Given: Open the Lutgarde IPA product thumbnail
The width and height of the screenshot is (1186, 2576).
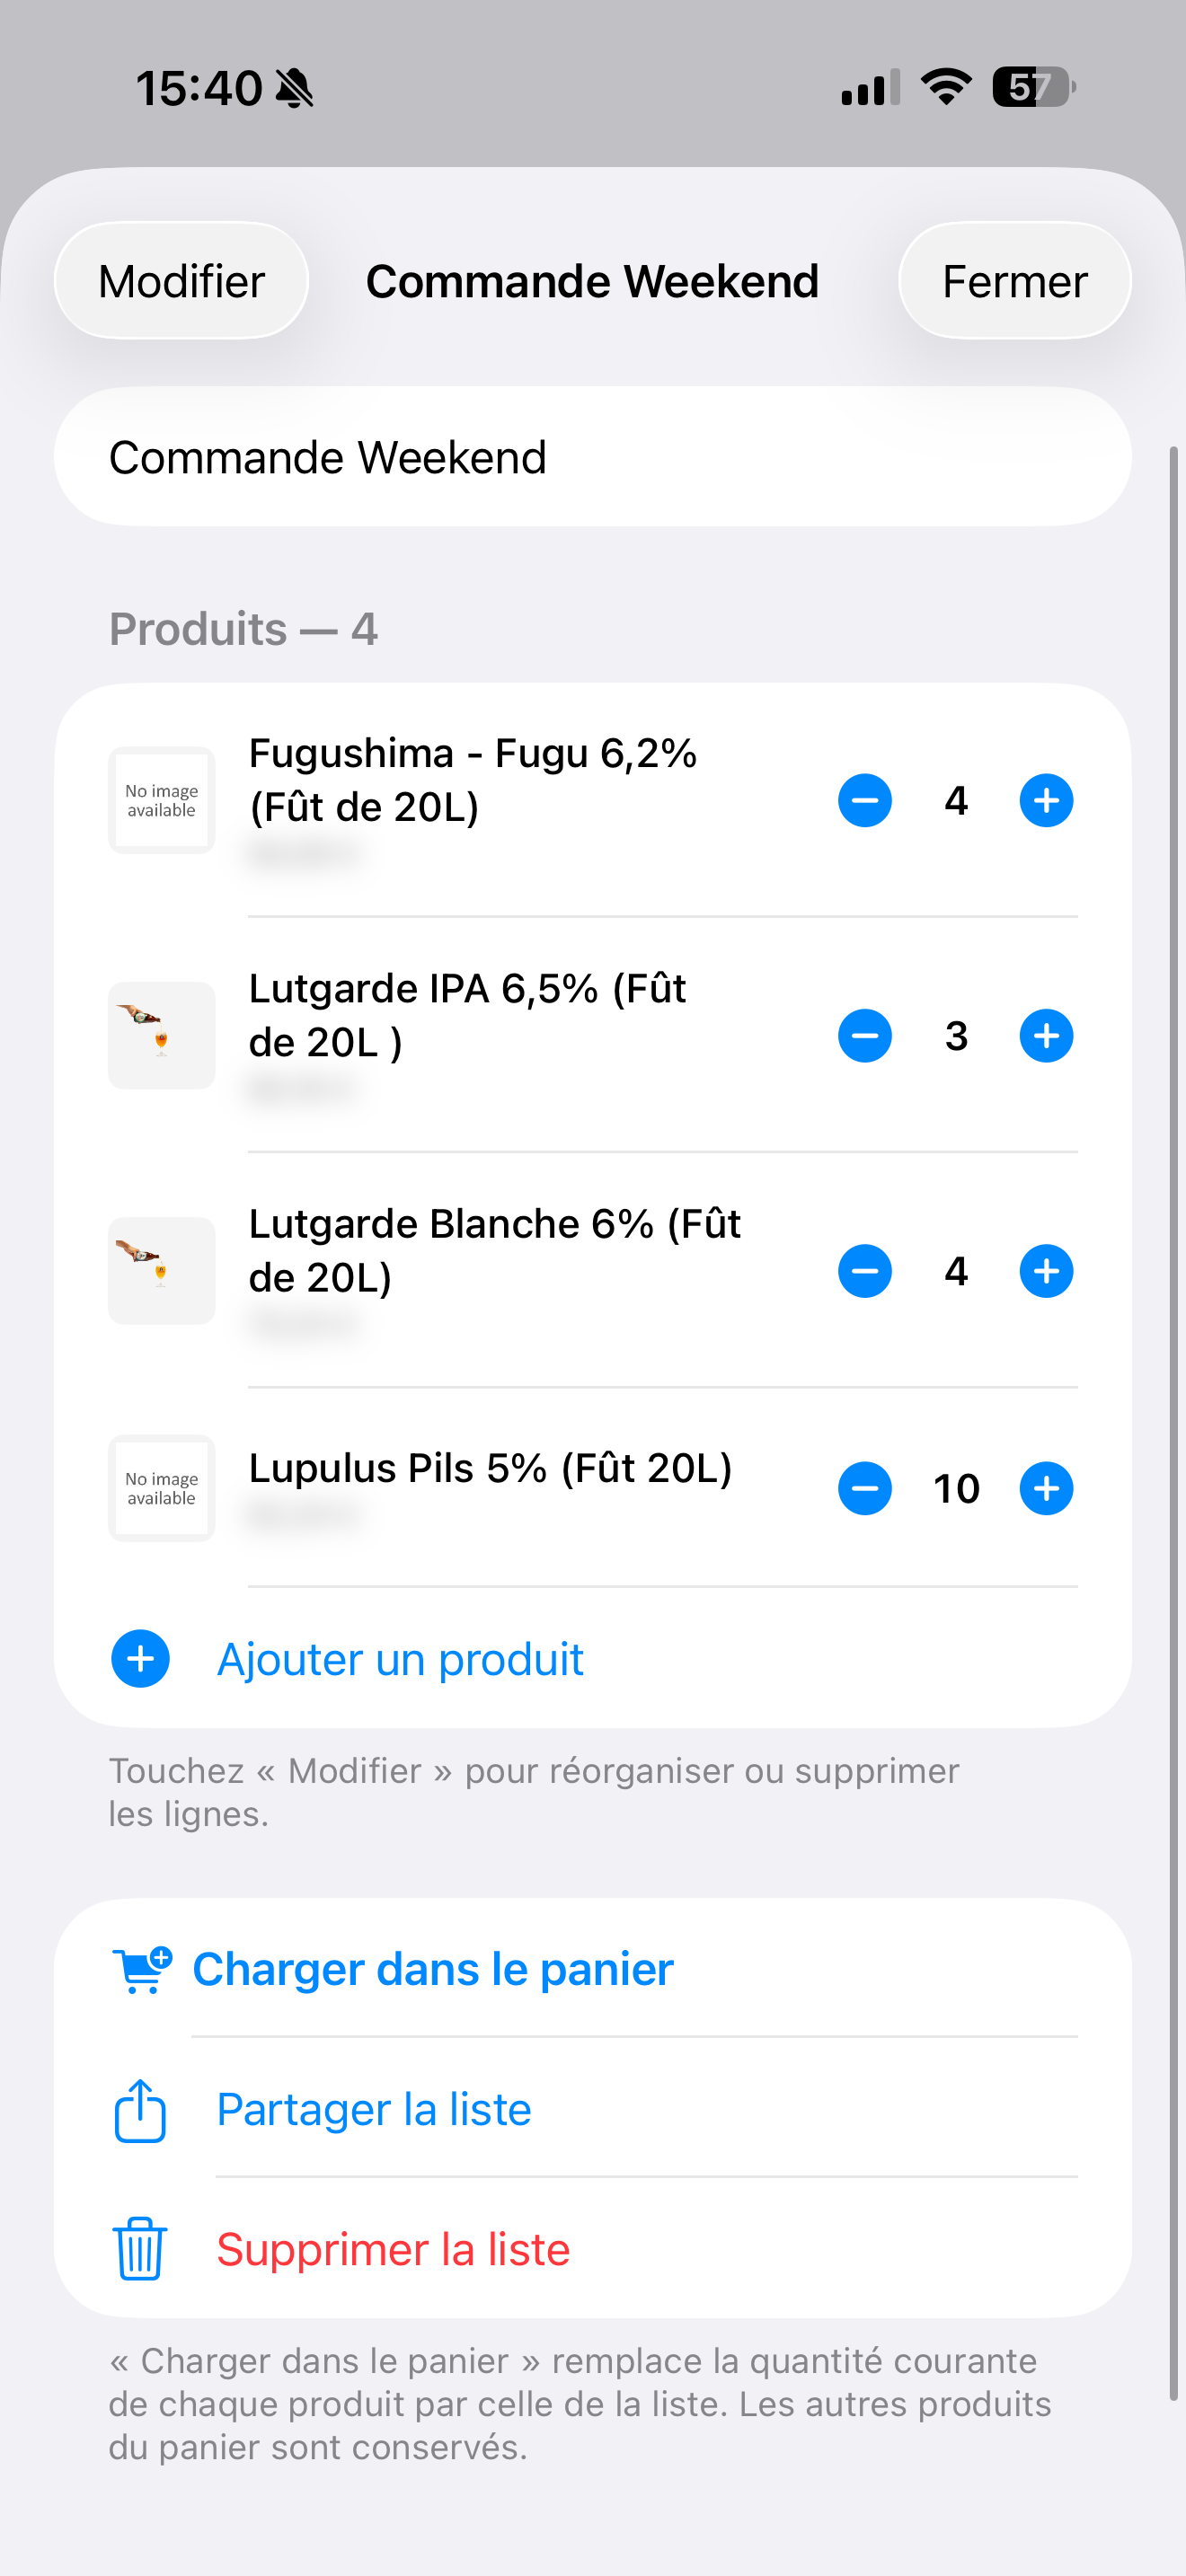Looking at the screenshot, I should (x=161, y=1035).
